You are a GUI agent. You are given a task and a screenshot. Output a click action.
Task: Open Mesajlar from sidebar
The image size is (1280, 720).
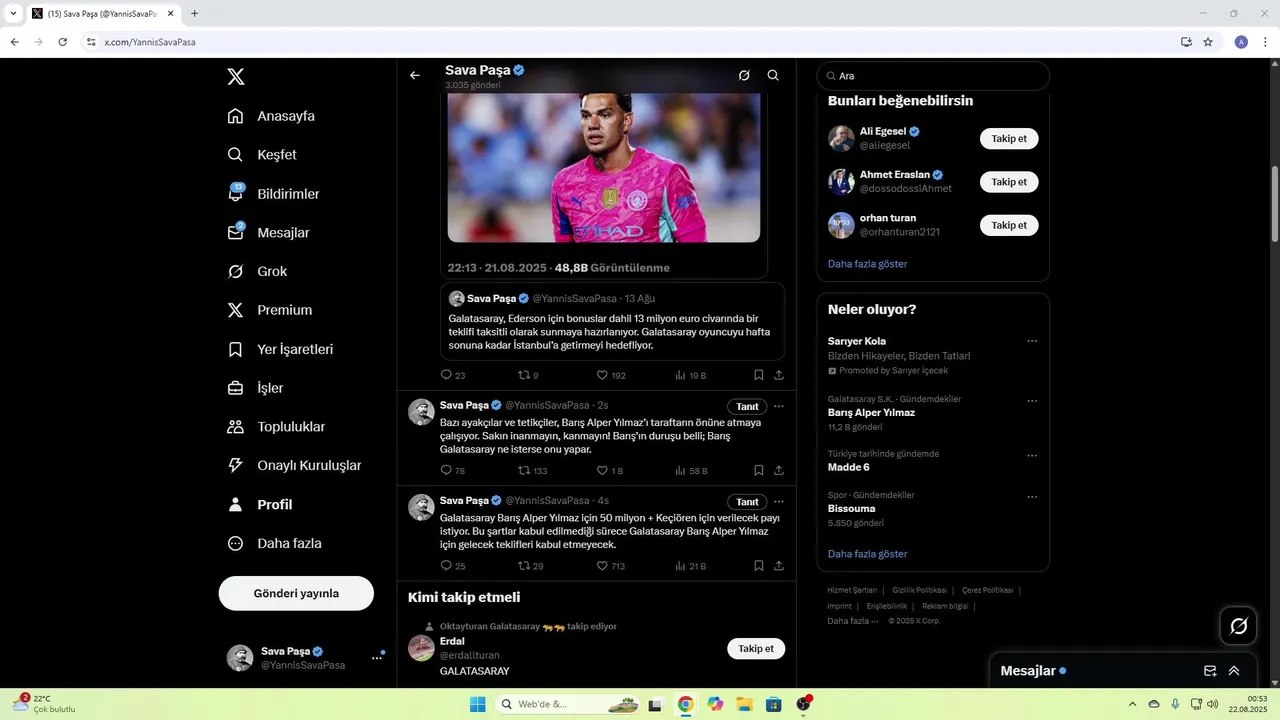click(x=268, y=233)
